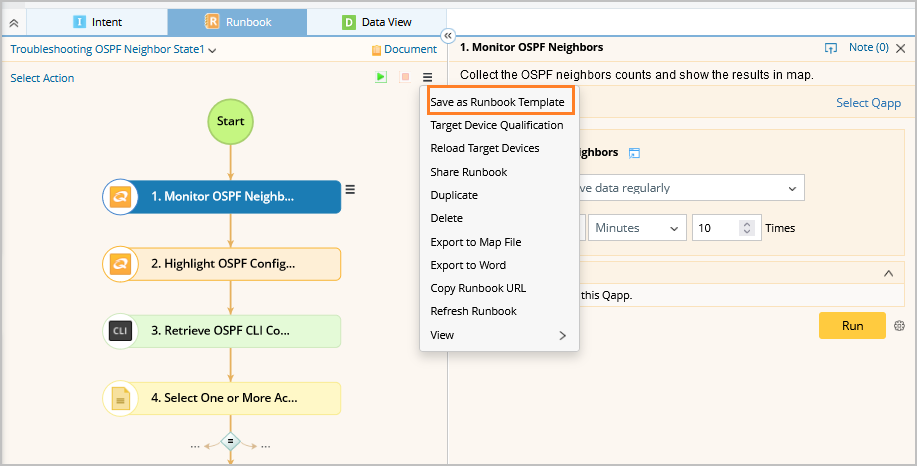Select Export to Word menu item
Image resolution: width=917 pixels, height=466 pixels.
[468, 265]
